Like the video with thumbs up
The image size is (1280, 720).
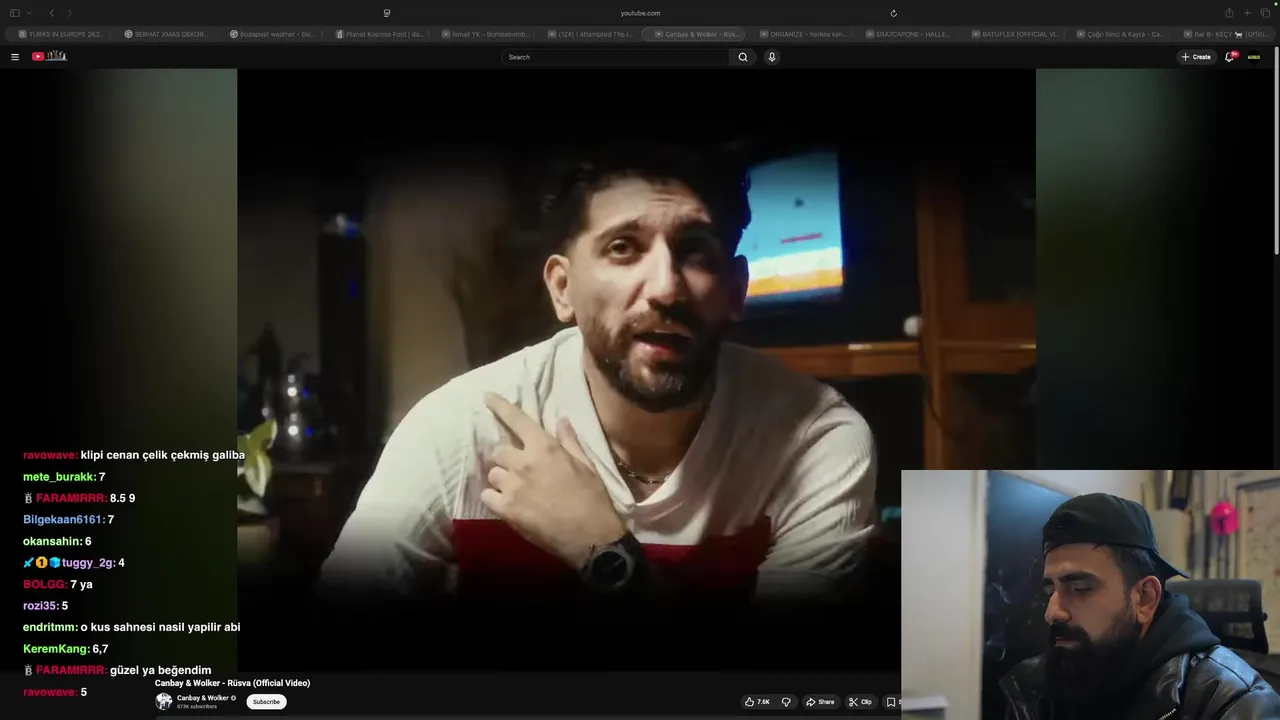(757, 702)
